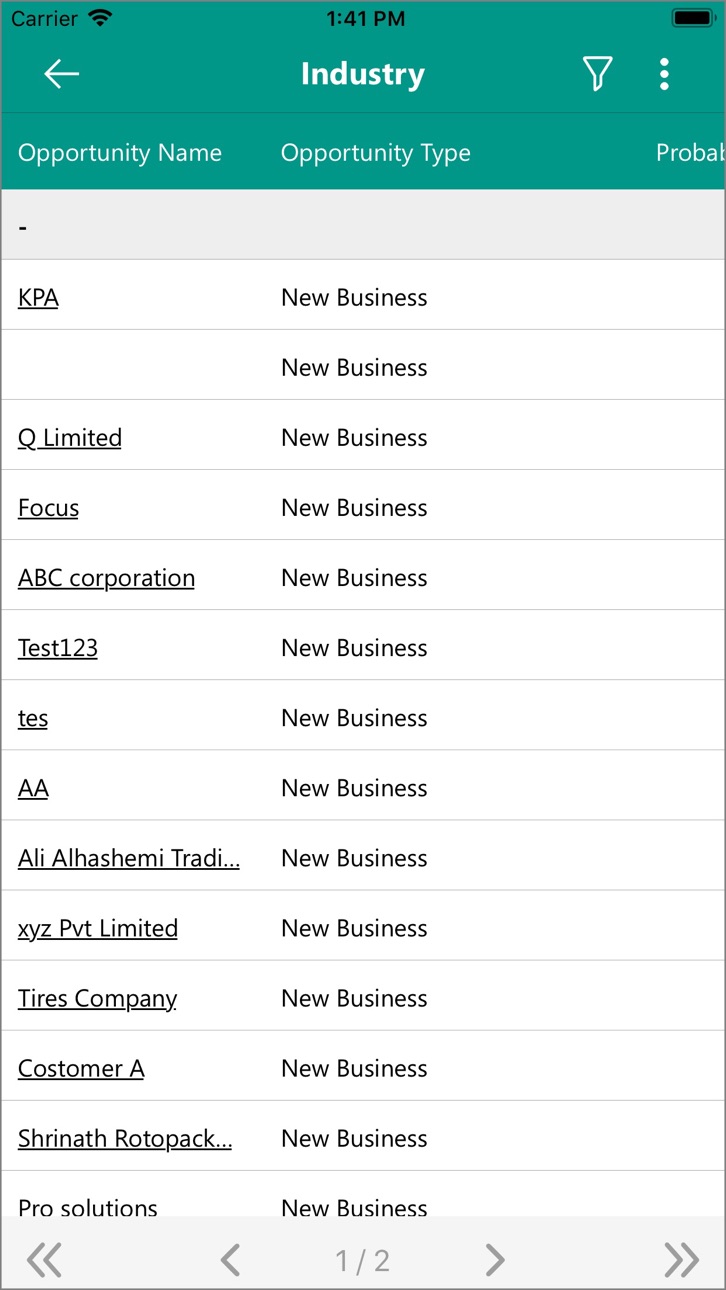Open the Focus opportunity link
Image resolution: width=726 pixels, height=1290 pixels.
pos(48,508)
